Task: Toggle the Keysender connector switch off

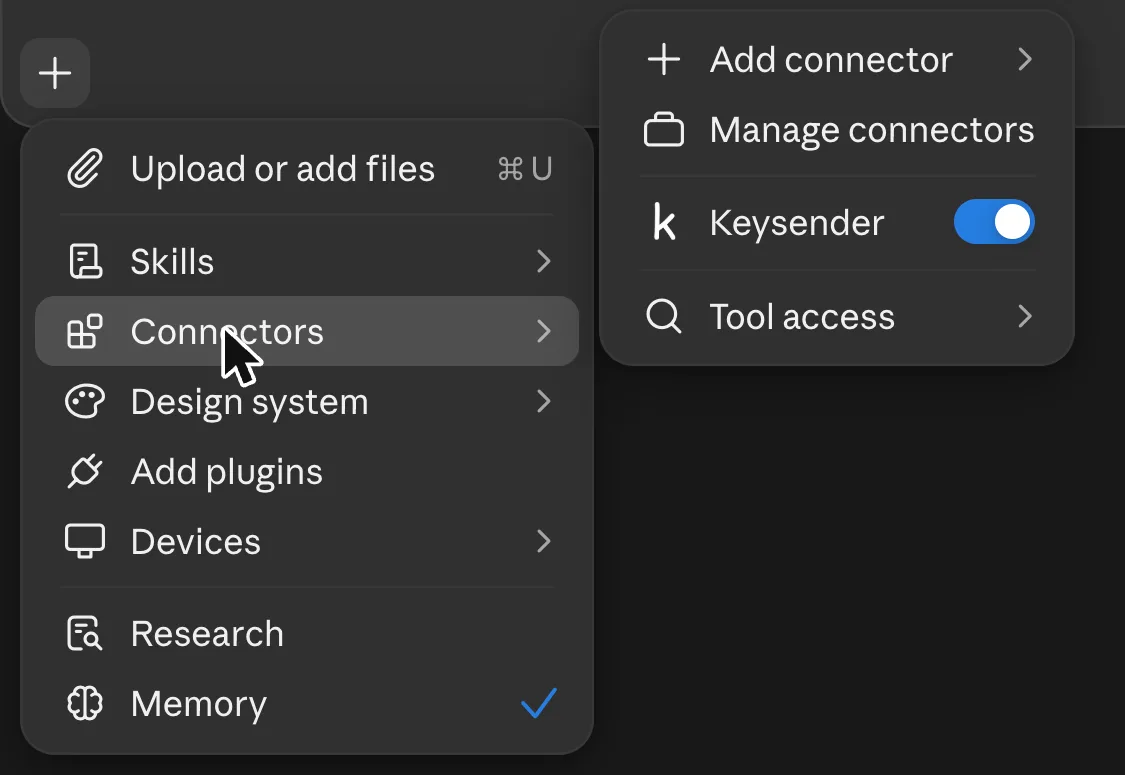Action: (994, 222)
